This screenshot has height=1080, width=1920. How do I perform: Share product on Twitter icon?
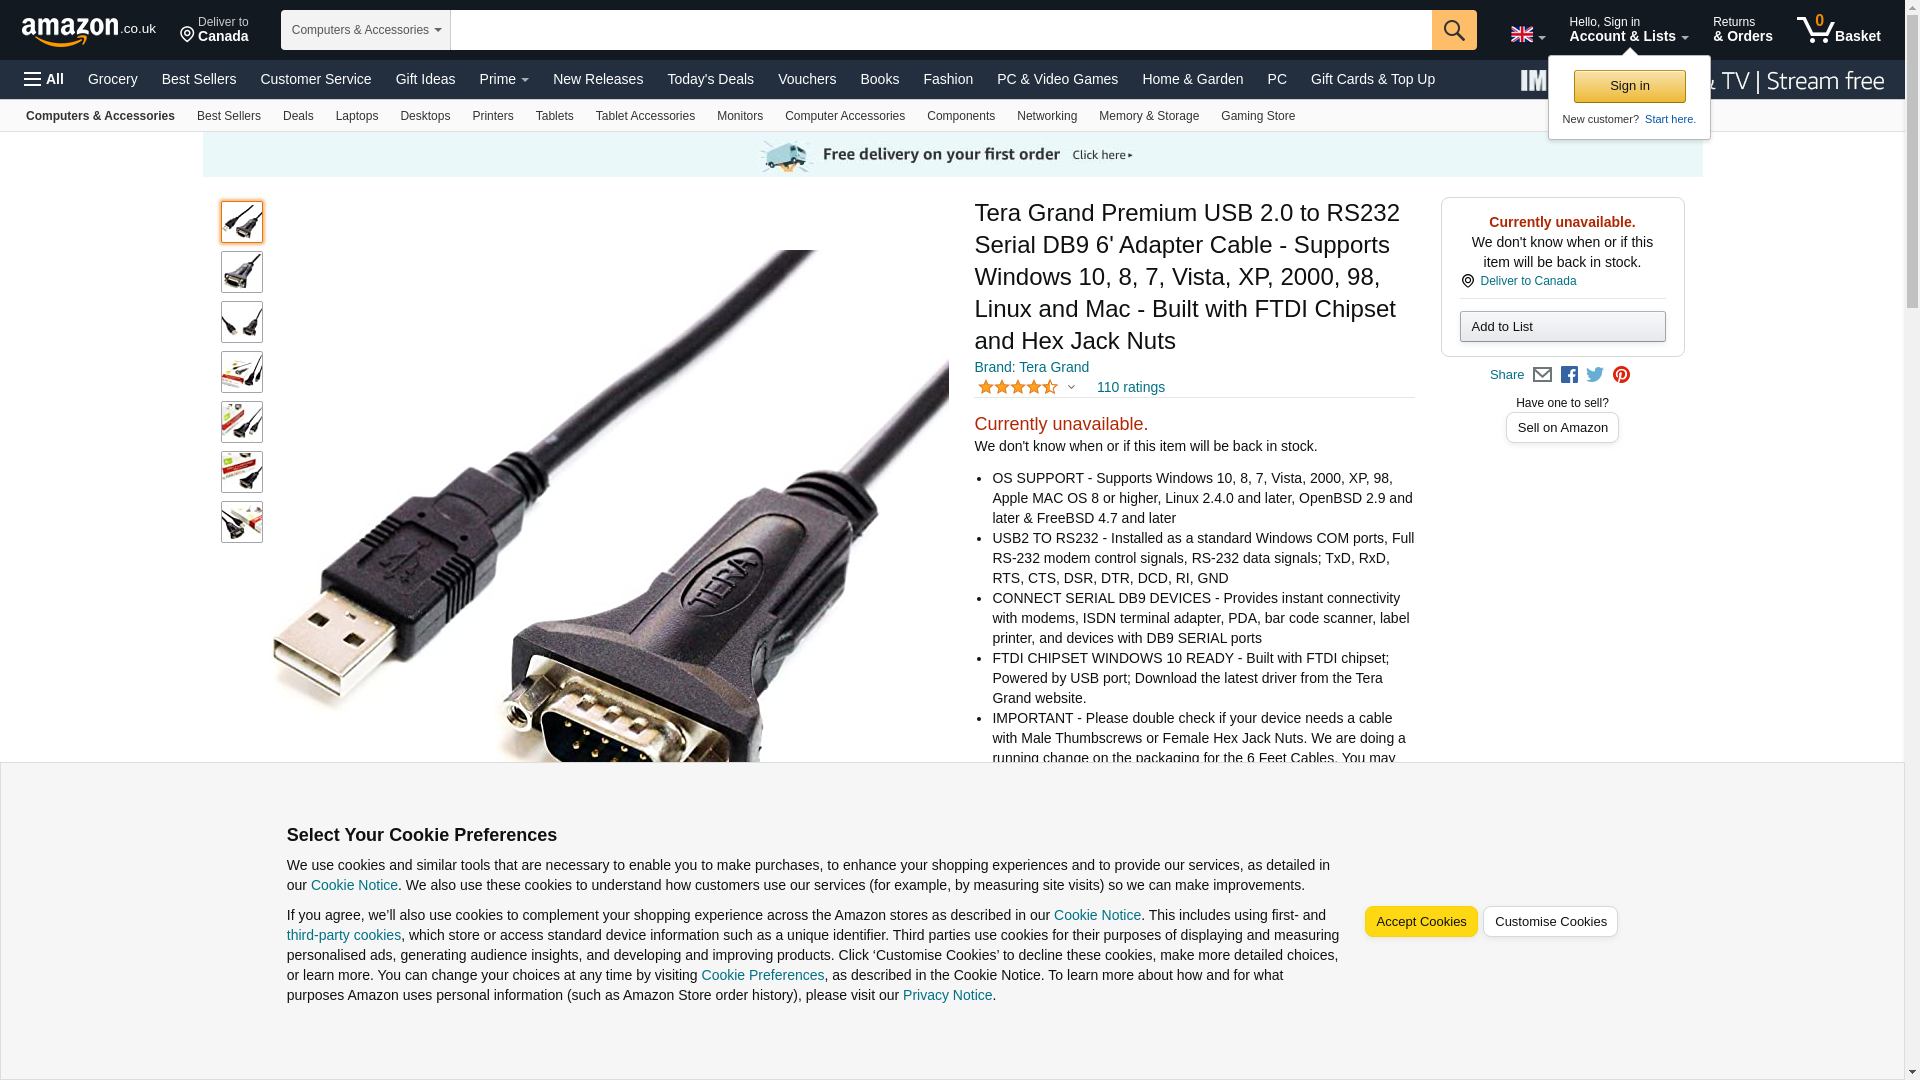click(x=1595, y=375)
